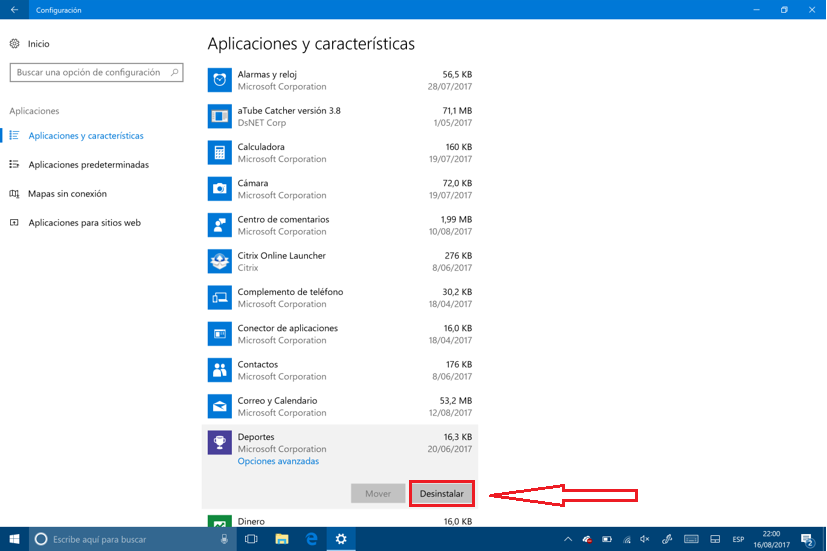Open Task View from the taskbar

pos(252,539)
